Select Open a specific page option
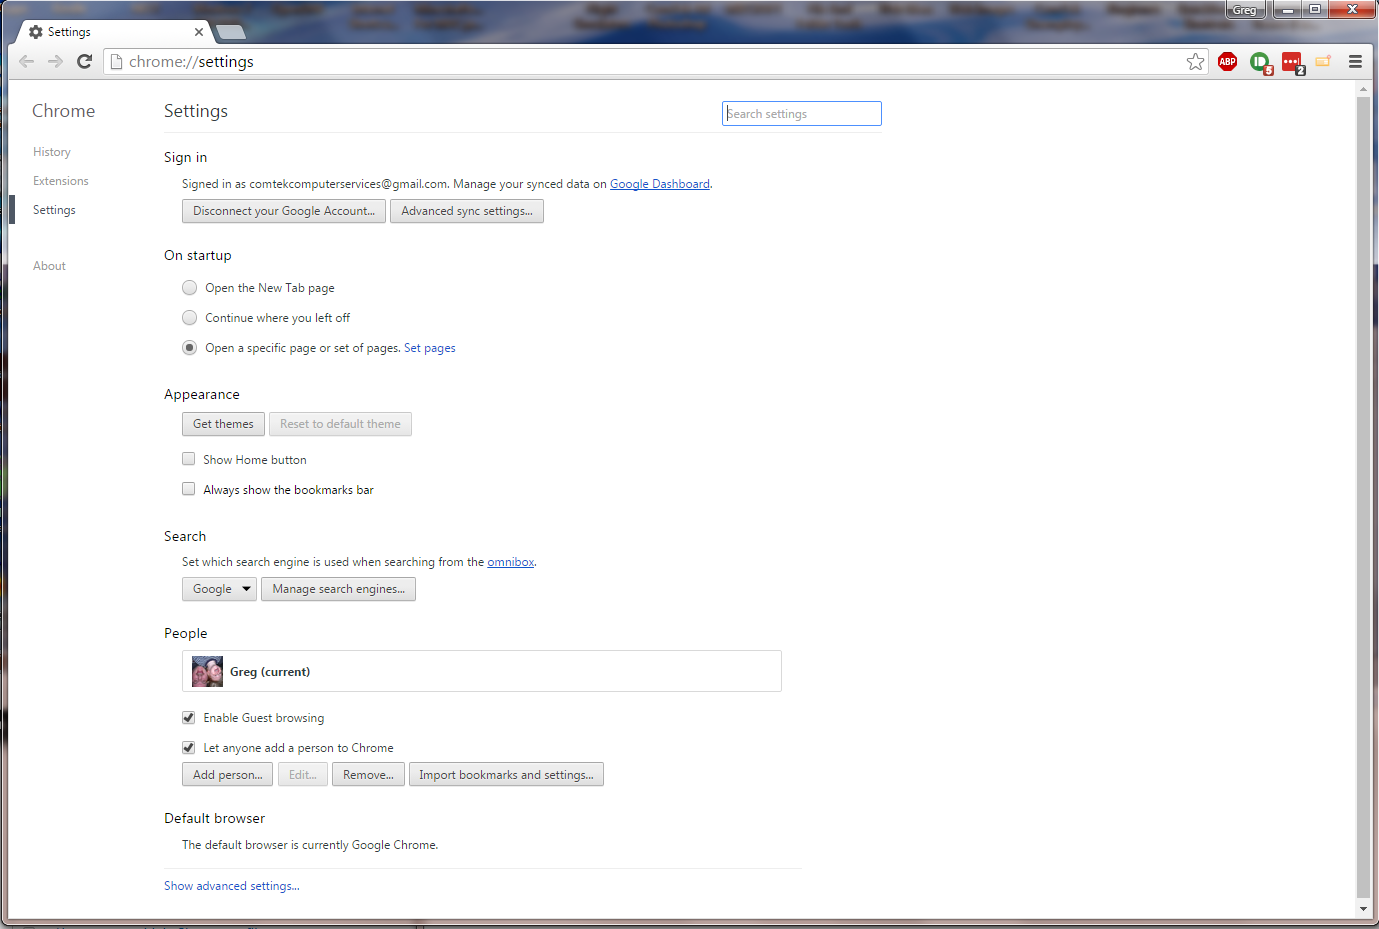This screenshot has width=1379, height=929. pyautogui.click(x=189, y=348)
